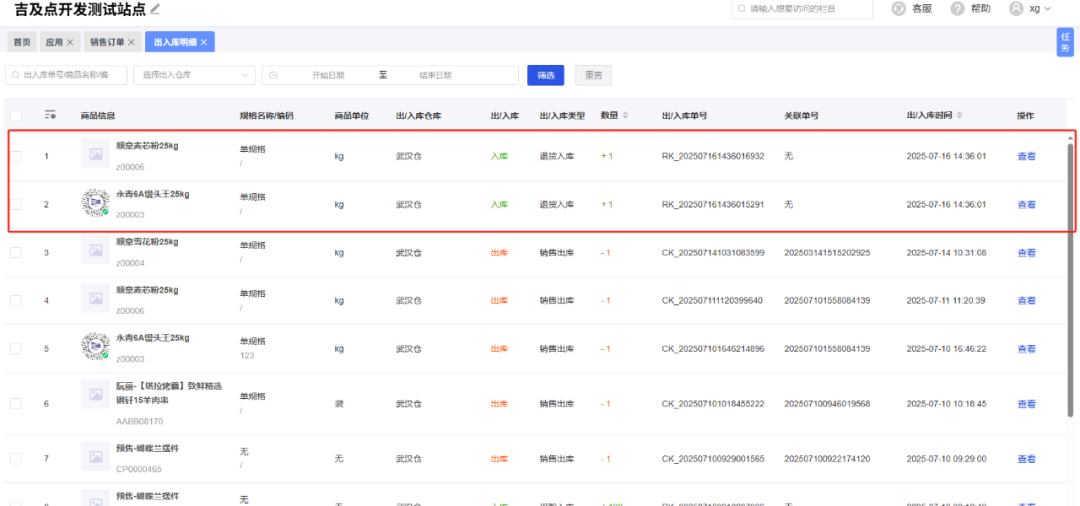The image size is (1080, 506).
Task: Switch to the 首页 tab
Action: click(x=21, y=42)
